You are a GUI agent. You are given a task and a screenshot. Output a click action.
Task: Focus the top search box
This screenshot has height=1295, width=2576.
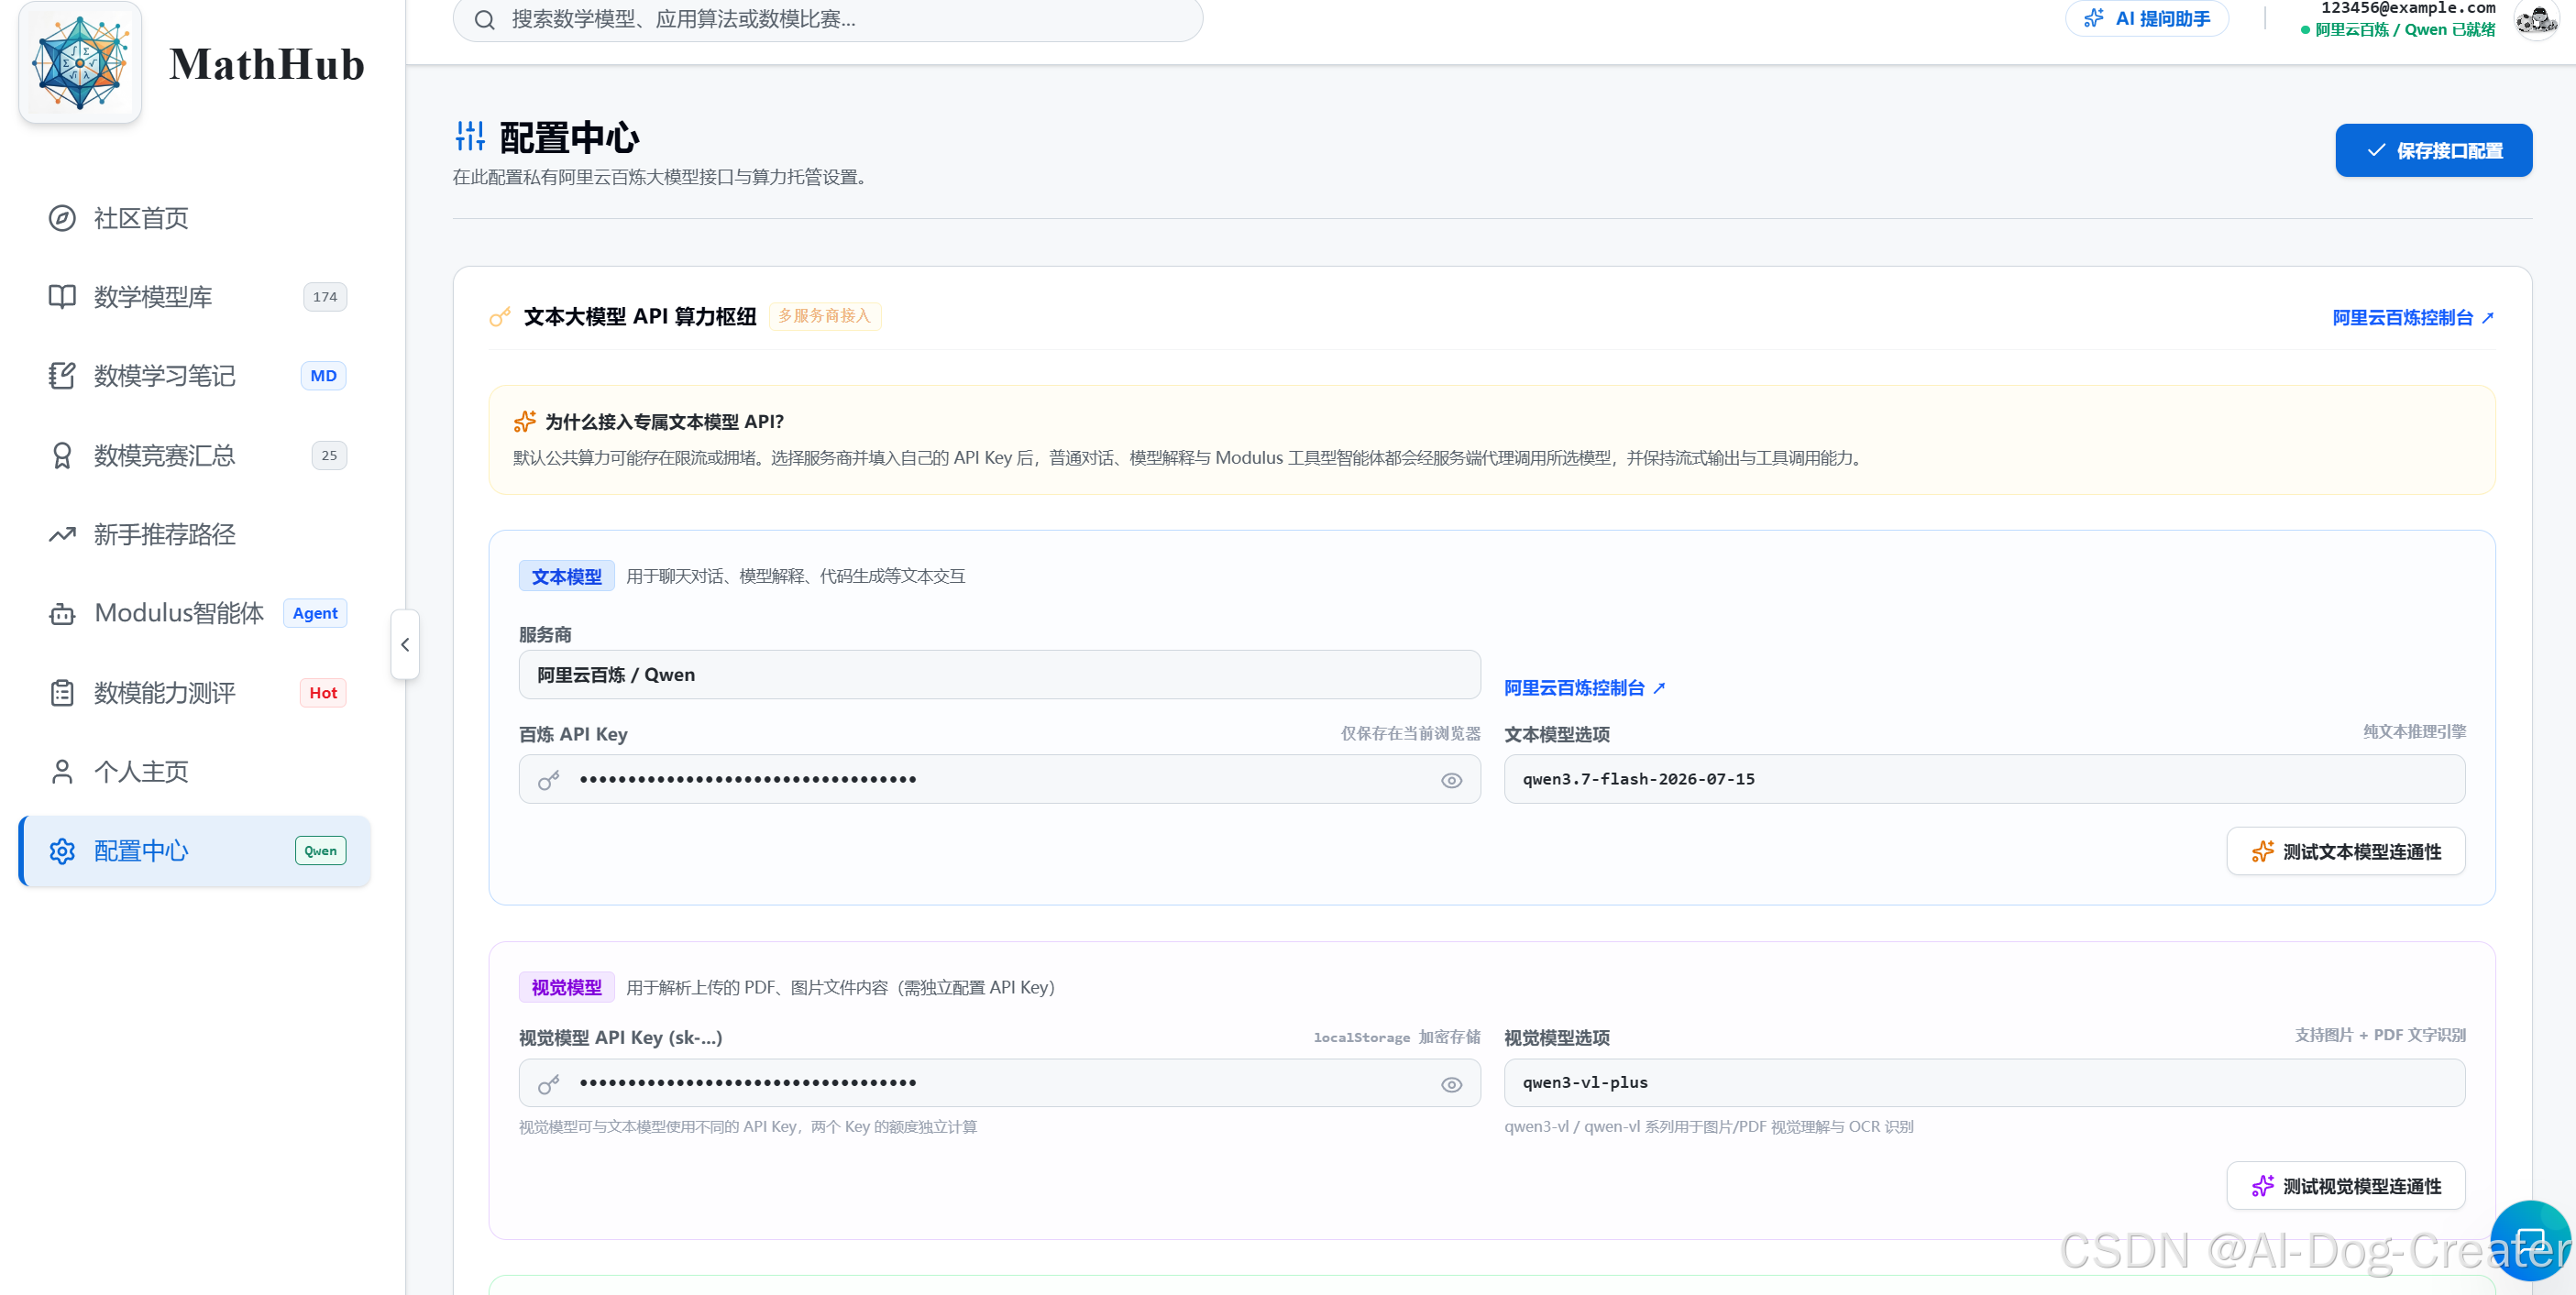[828, 20]
